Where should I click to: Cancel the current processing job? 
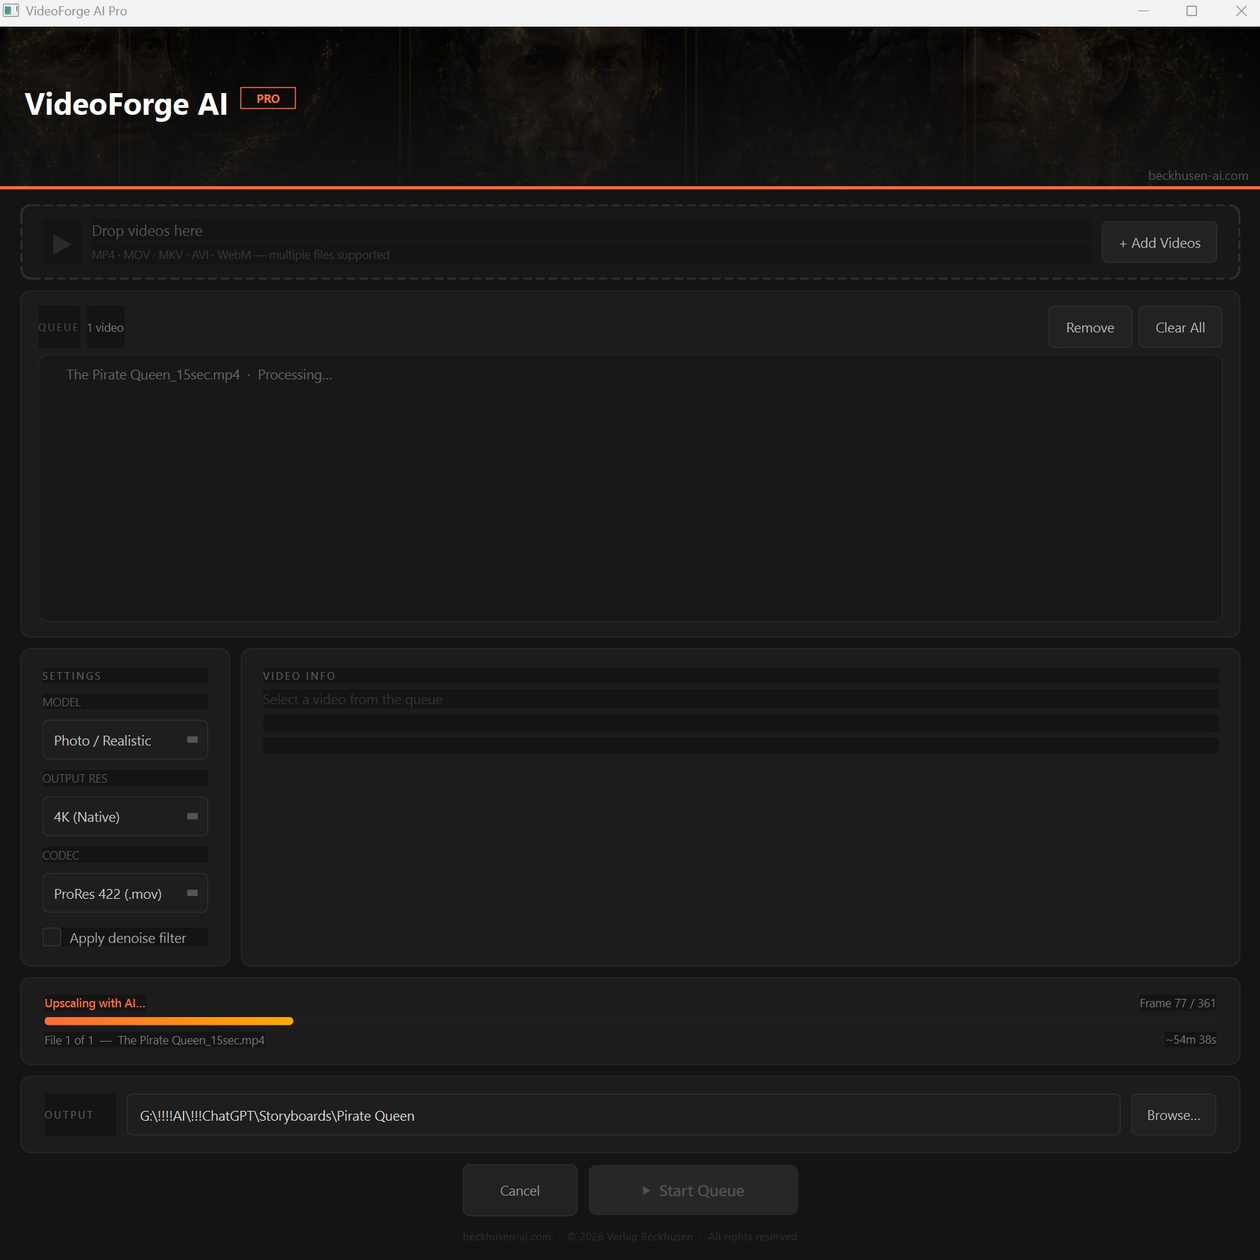point(520,1190)
